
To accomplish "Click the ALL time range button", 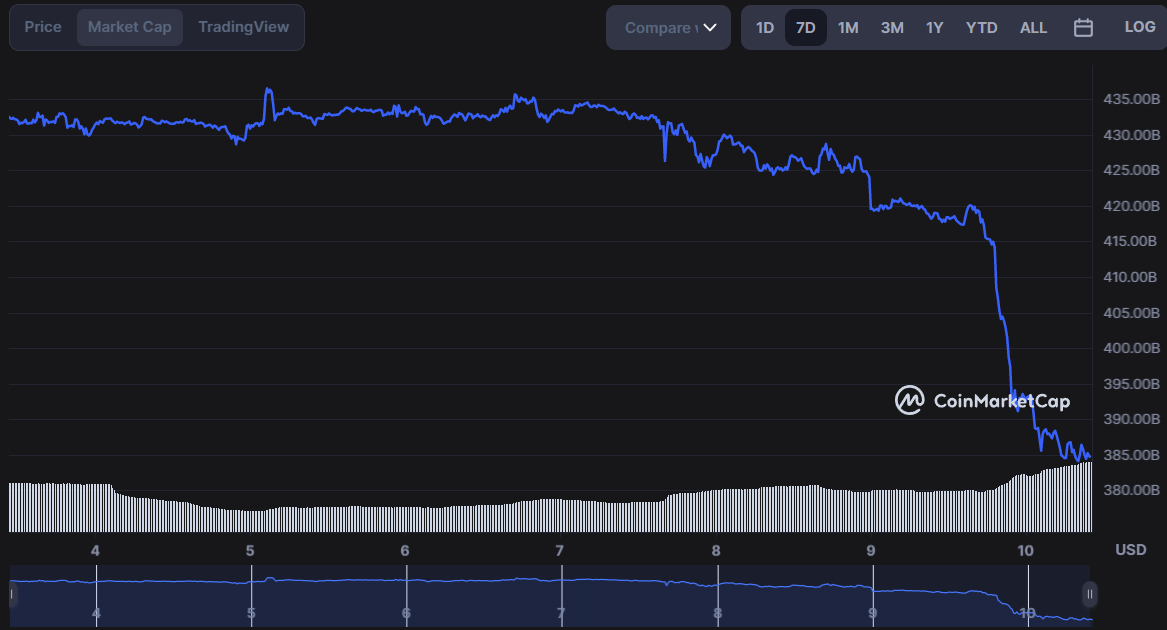I will (1033, 27).
